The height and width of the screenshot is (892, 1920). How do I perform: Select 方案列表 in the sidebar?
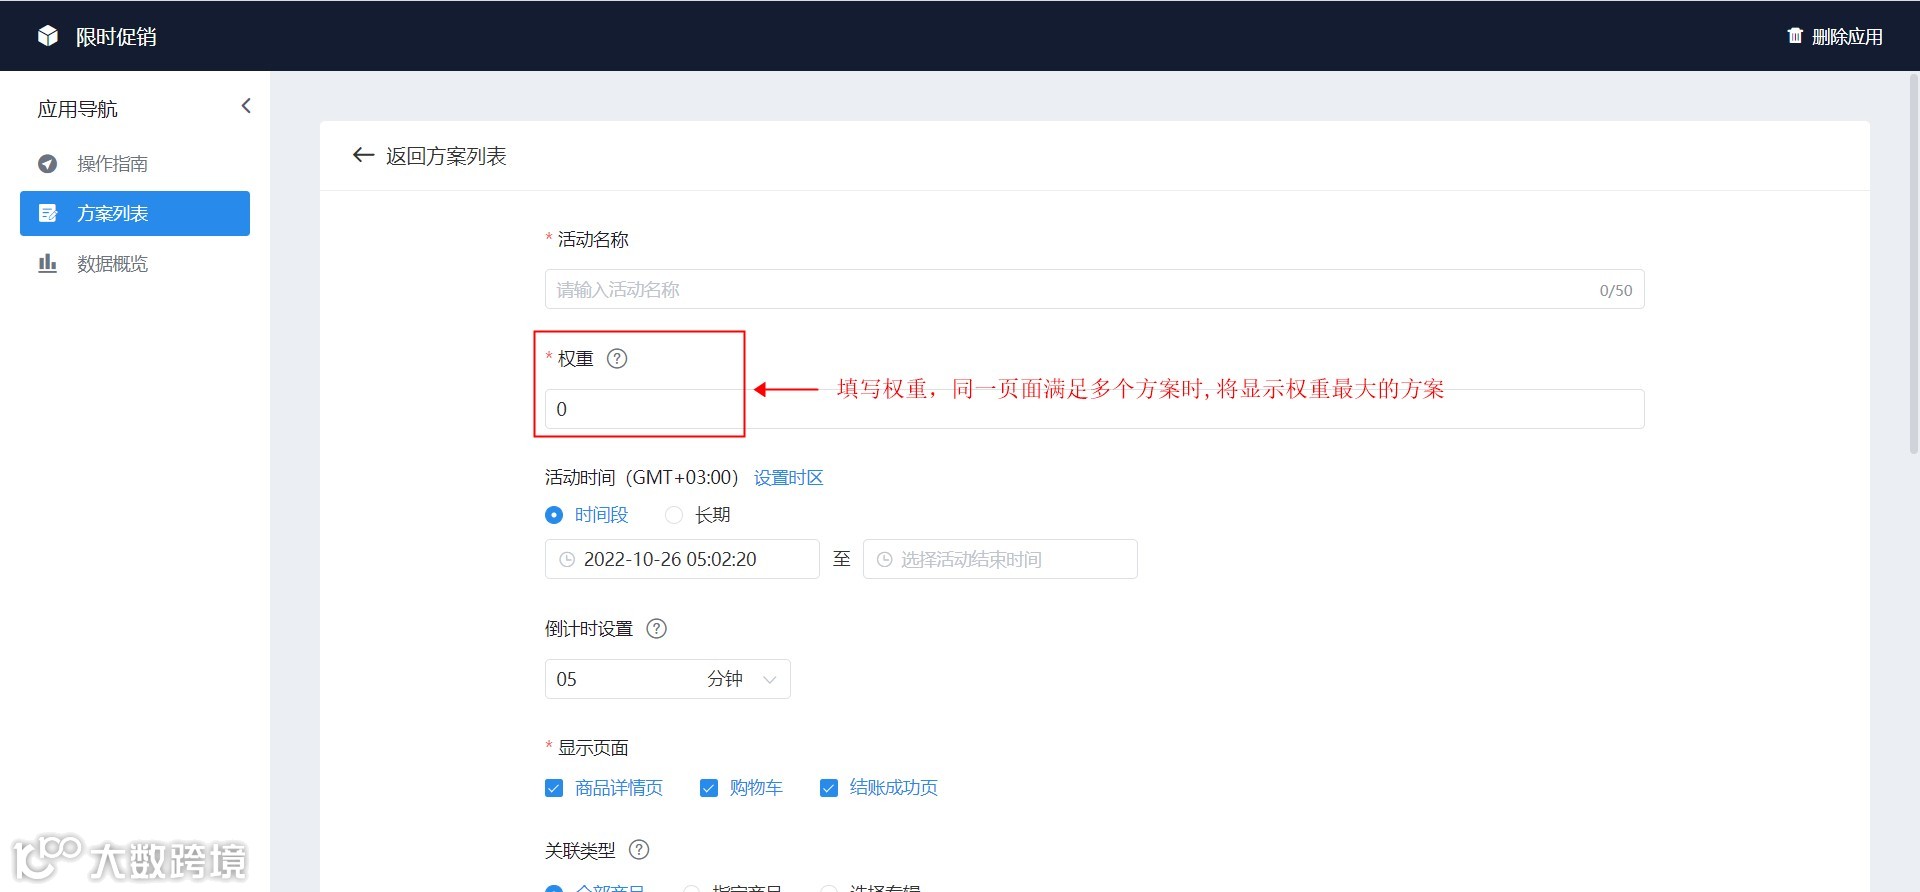[x=135, y=213]
